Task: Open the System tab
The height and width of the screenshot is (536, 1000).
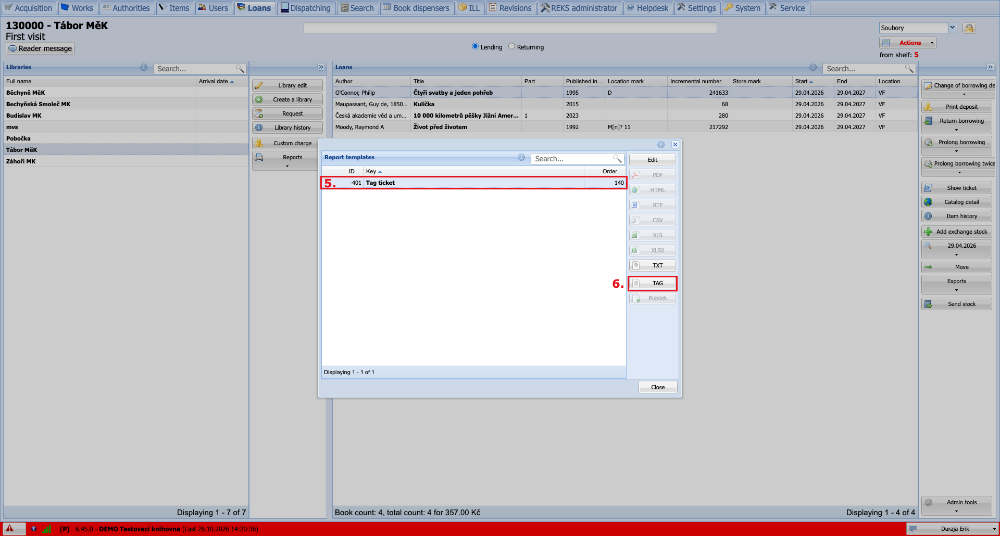Action: tap(742, 8)
